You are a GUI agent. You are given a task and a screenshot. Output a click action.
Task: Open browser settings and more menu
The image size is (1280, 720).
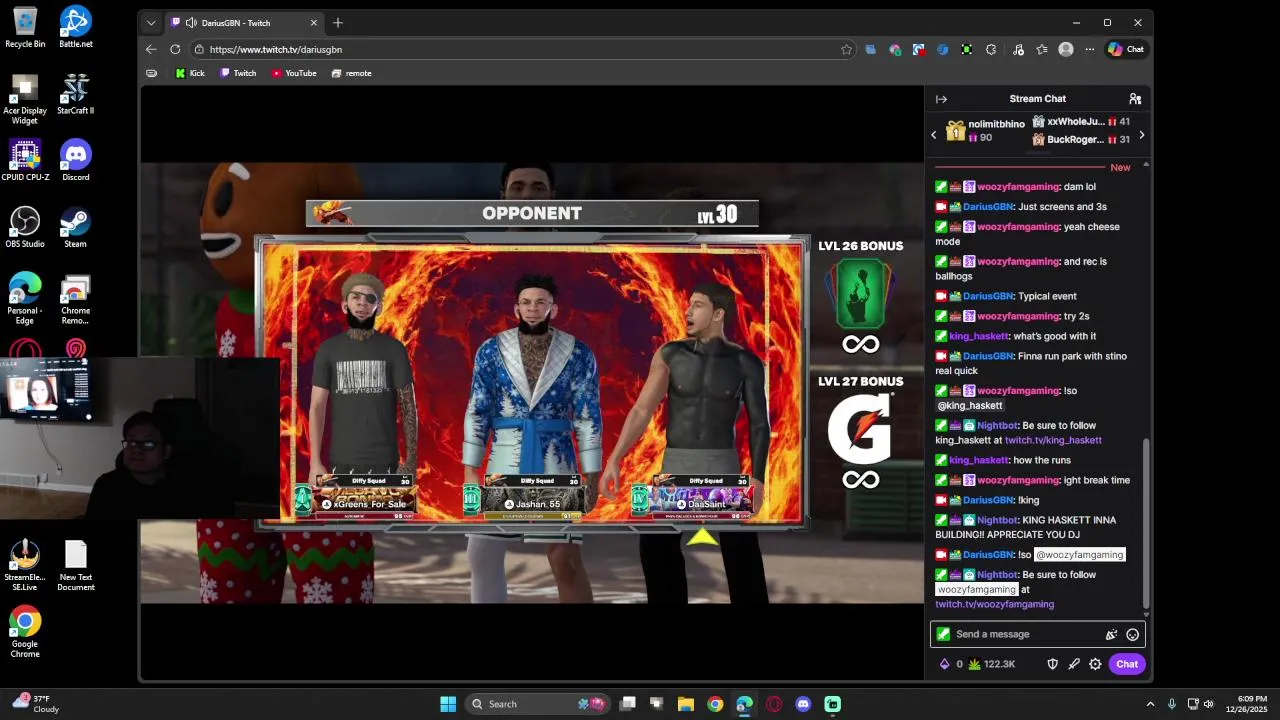(x=1089, y=49)
